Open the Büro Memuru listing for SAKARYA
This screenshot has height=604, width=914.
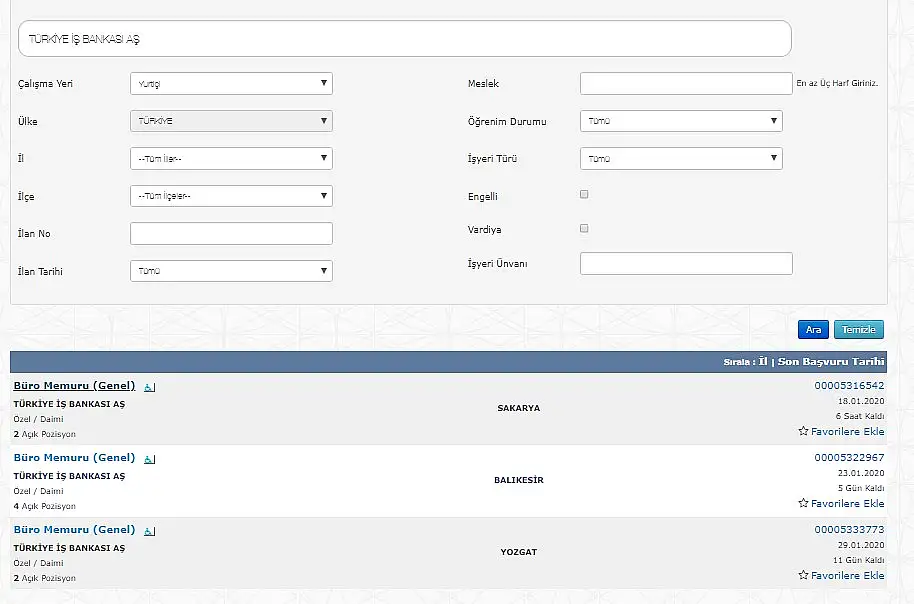74,385
